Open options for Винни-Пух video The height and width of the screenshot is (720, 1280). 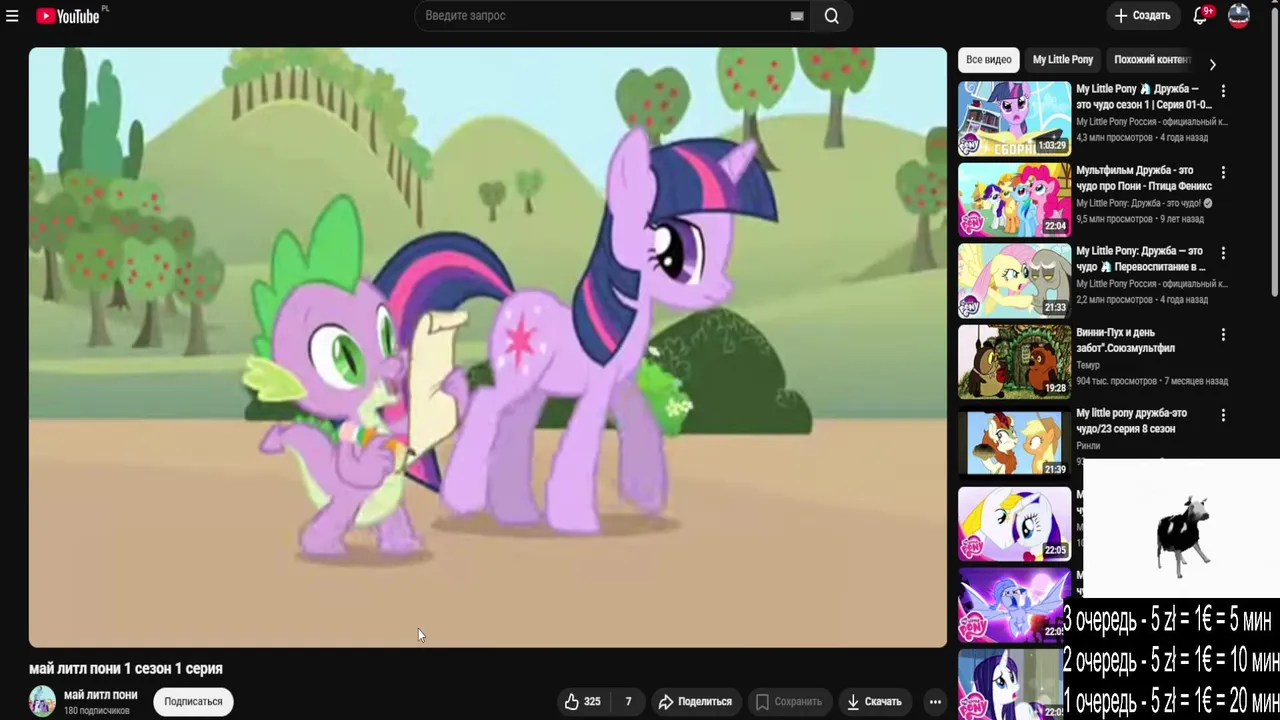(1223, 334)
